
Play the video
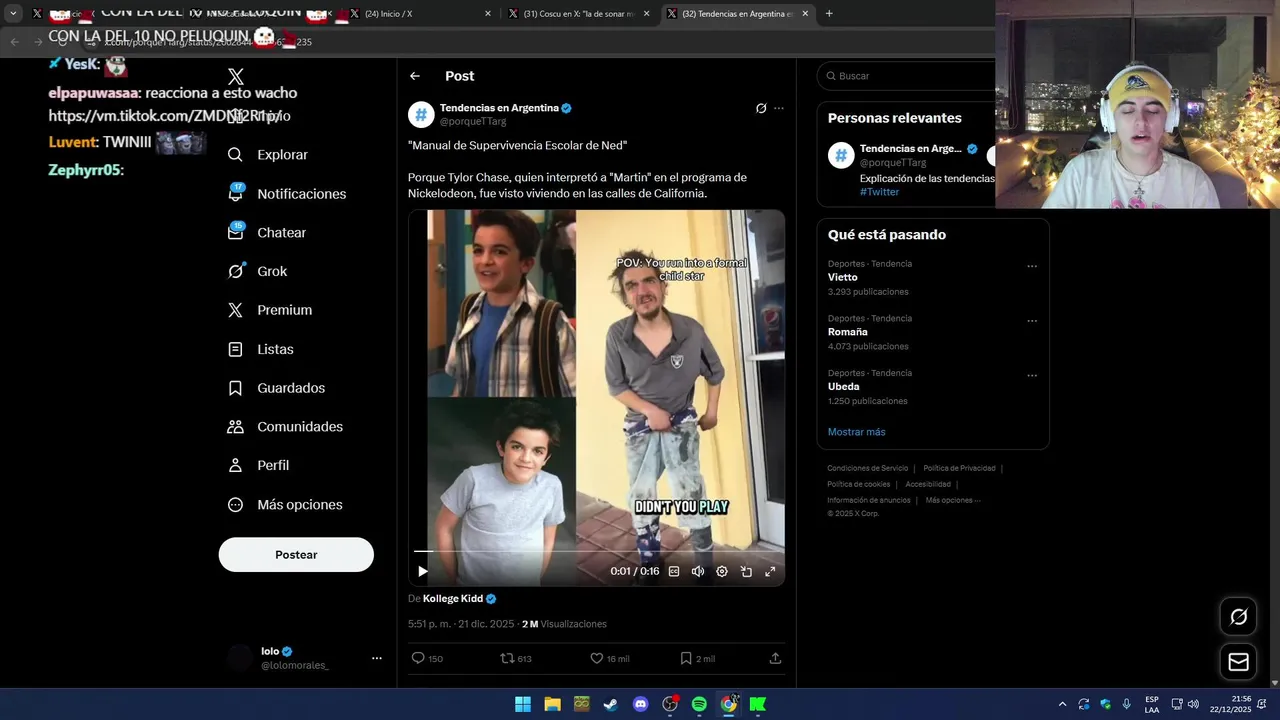423,571
